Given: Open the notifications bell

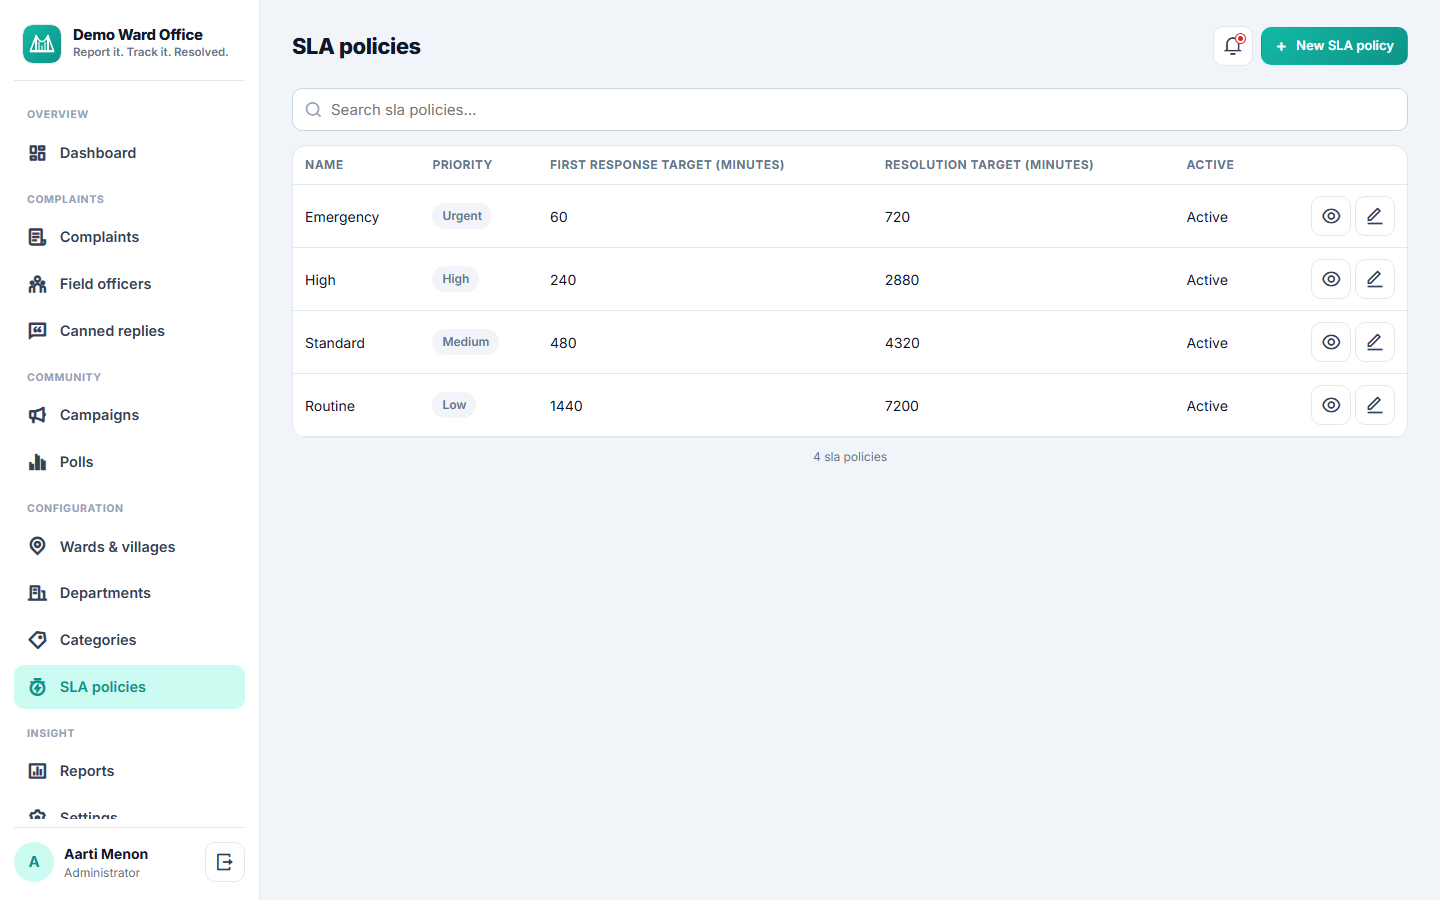Looking at the screenshot, I should coord(1232,46).
